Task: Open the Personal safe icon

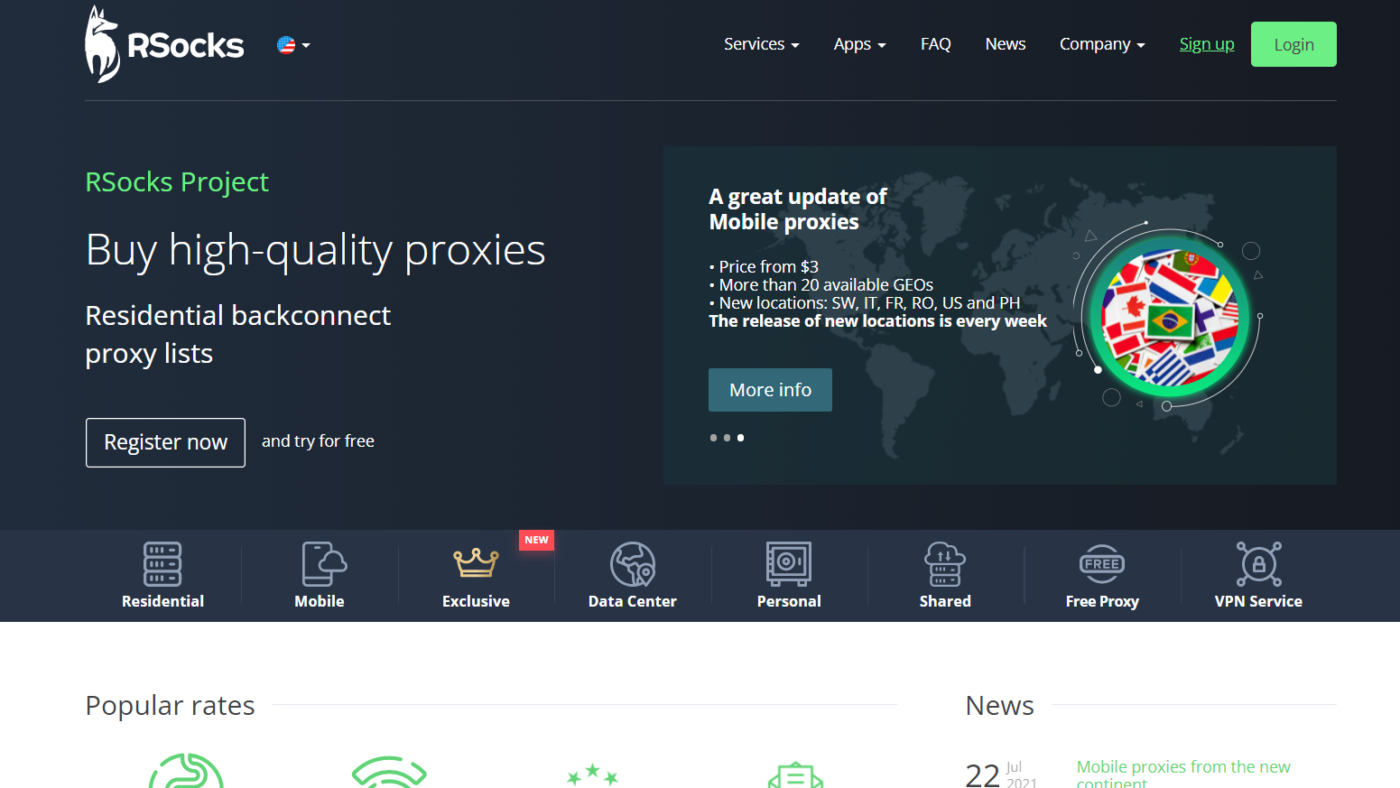Action: pyautogui.click(x=788, y=564)
